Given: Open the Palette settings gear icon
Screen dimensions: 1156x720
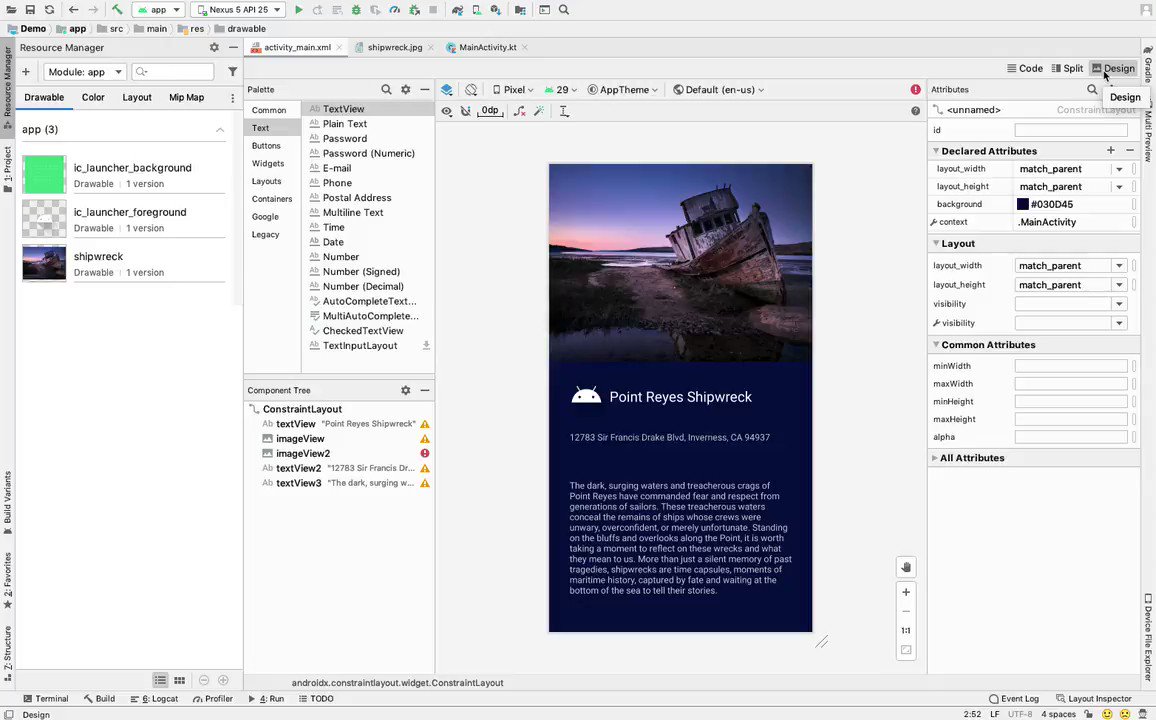Looking at the screenshot, I should (x=405, y=89).
